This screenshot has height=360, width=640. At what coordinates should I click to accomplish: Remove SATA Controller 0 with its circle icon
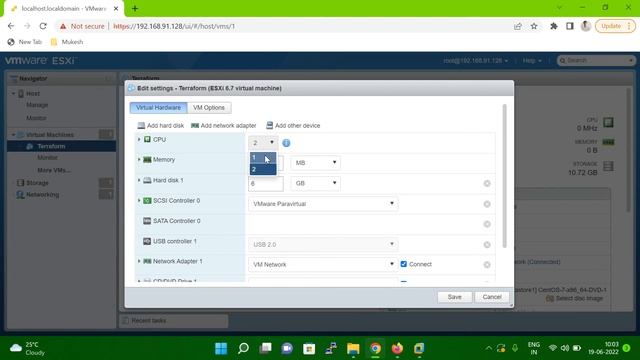click(487, 224)
